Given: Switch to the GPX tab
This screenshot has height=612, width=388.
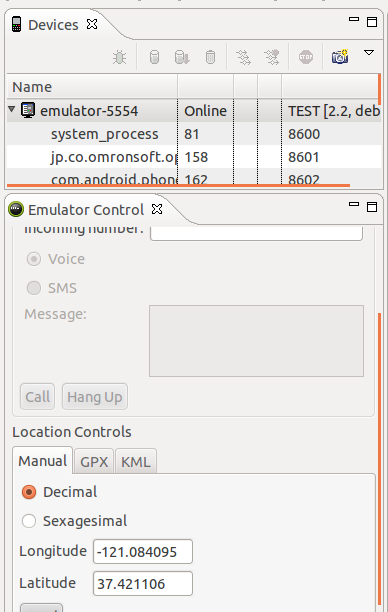Looking at the screenshot, I should pyautogui.click(x=94, y=462).
